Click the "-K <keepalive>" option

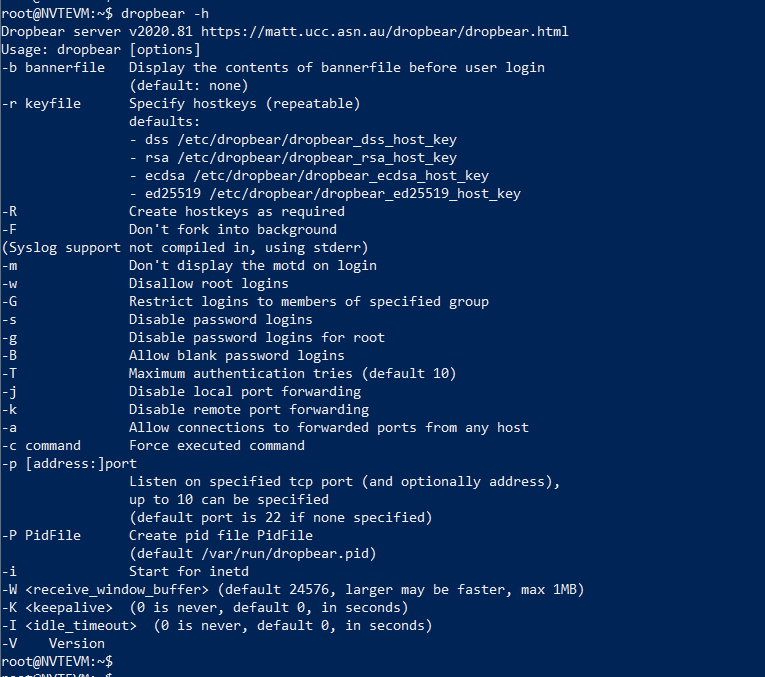(x=53, y=607)
